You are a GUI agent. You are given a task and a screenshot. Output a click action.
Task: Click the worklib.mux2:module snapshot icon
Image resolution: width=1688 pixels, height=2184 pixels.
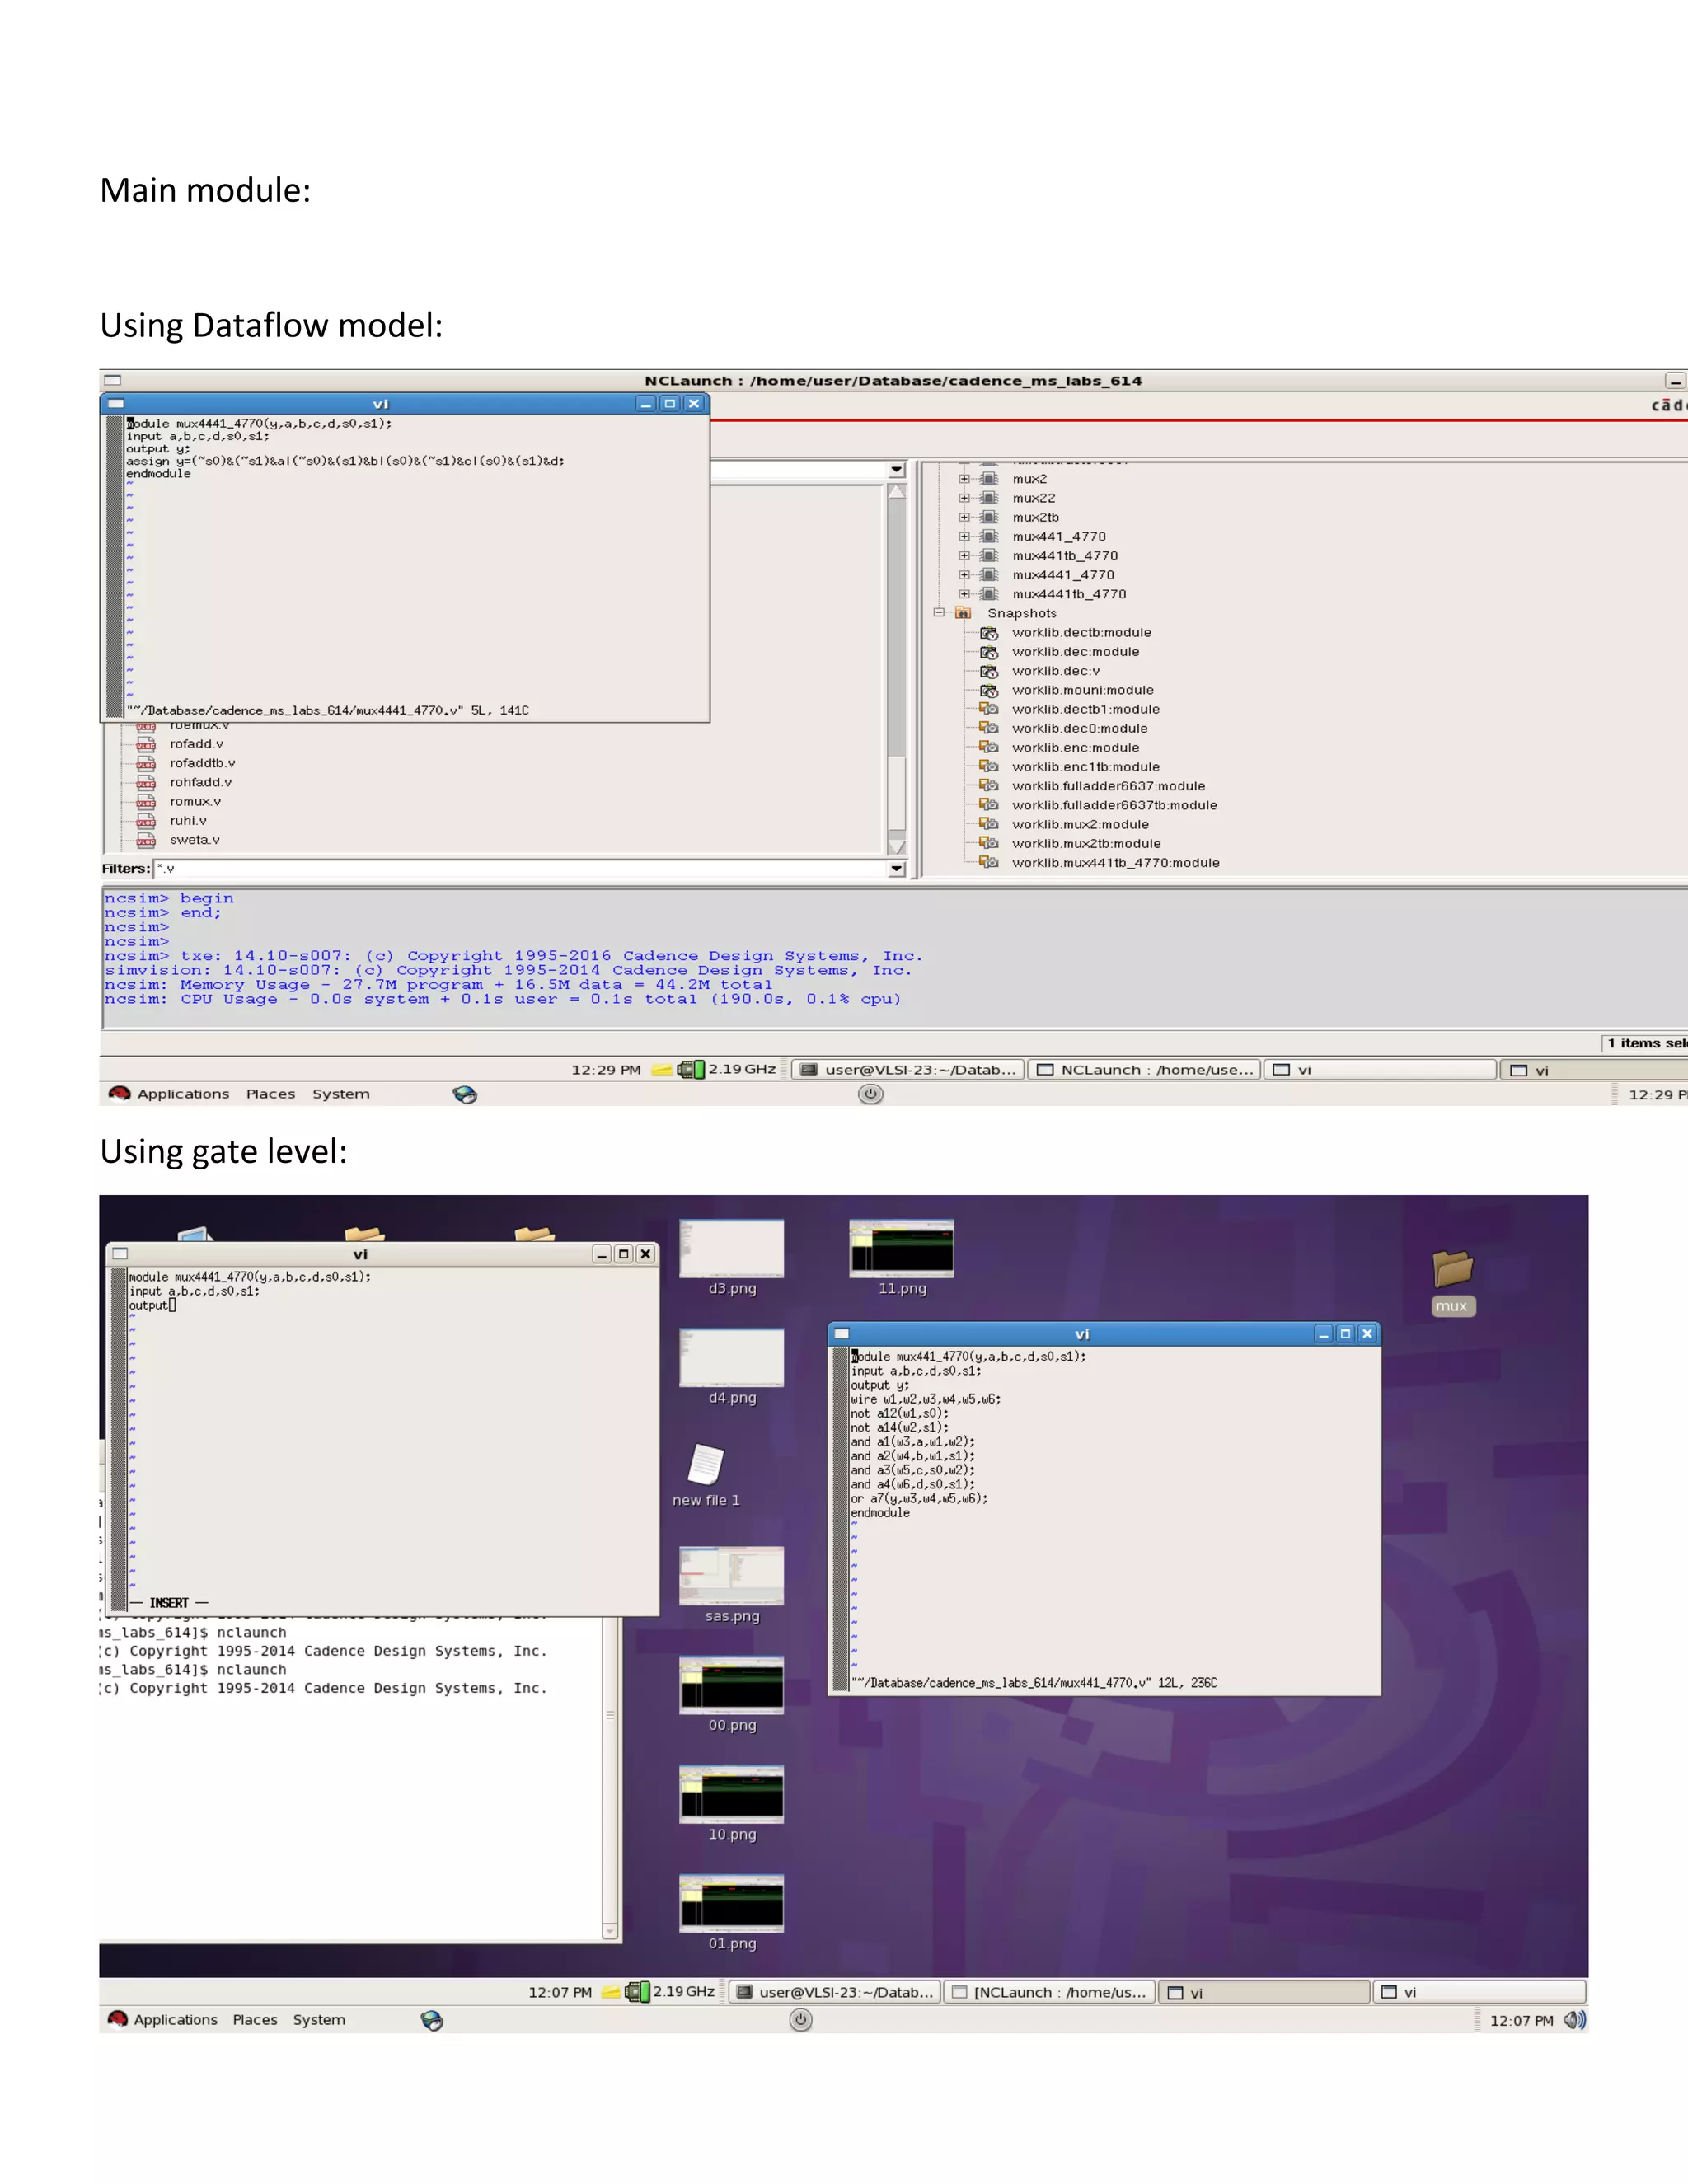989,824
